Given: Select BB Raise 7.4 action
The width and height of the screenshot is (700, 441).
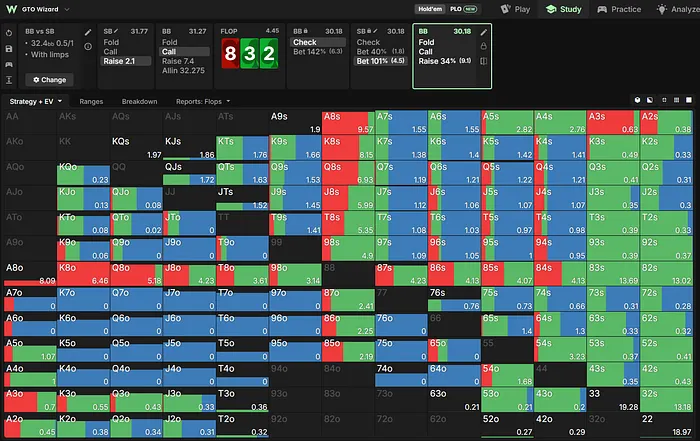Looking at the screenshot, I should [178, 61].
